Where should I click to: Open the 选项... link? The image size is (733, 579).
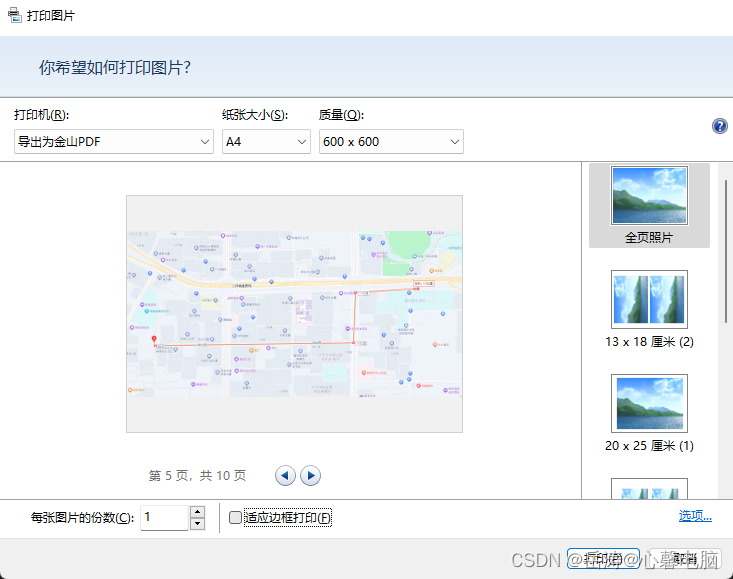click(x=695, y=516)
